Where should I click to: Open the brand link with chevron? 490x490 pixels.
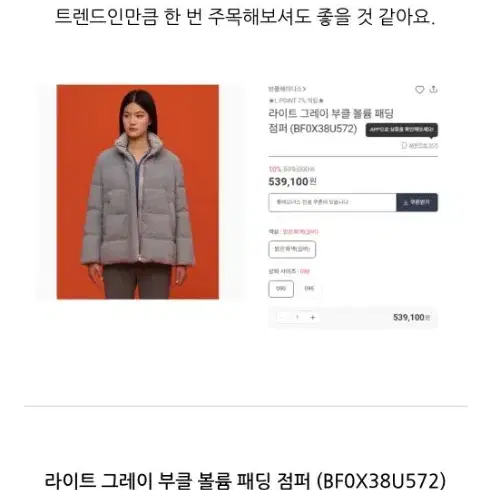coord(287,89)
